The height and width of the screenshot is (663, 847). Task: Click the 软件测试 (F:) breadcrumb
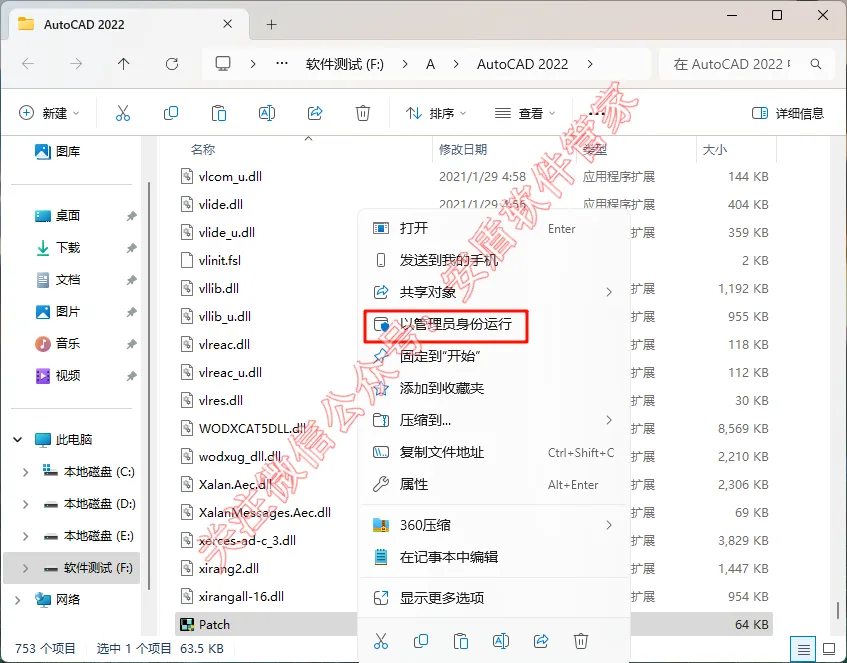coord(345,64)
